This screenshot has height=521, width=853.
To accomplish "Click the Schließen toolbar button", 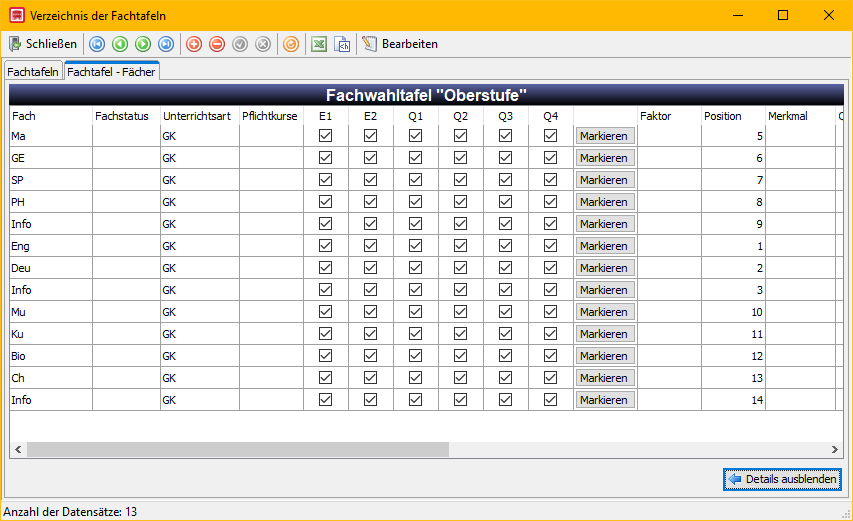I will [x=44, y=44].
